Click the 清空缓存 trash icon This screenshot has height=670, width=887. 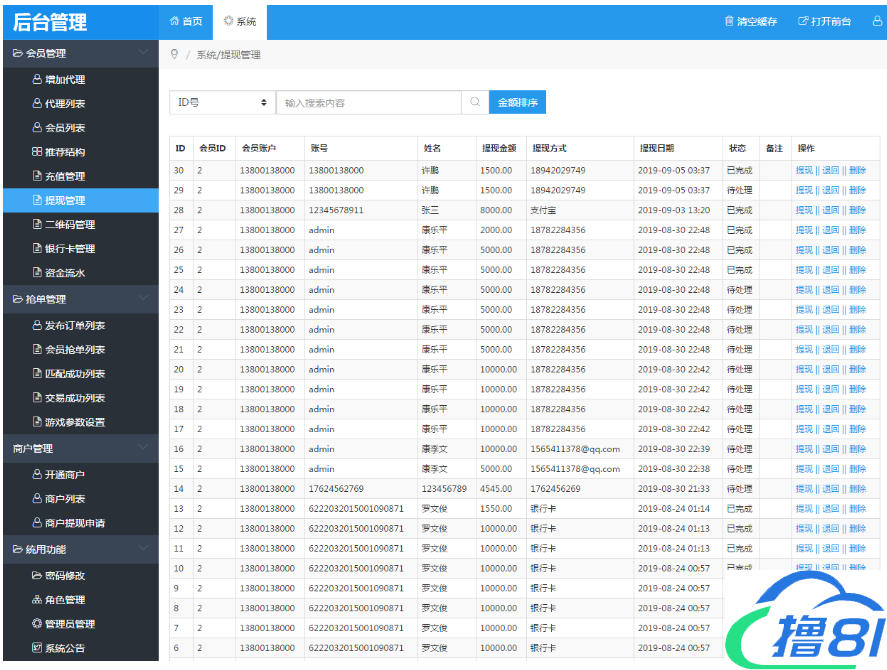coord(729,21)
